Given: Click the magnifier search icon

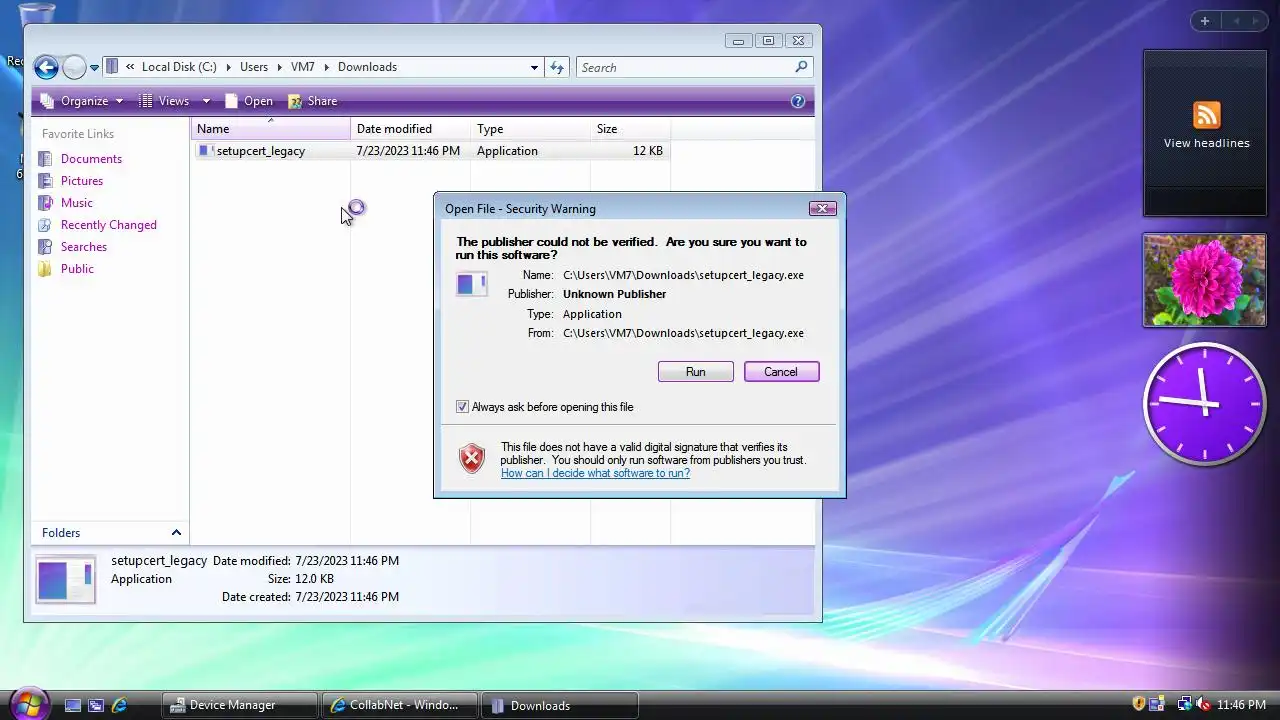Looking at the screenshot, I should coord(801,67).
